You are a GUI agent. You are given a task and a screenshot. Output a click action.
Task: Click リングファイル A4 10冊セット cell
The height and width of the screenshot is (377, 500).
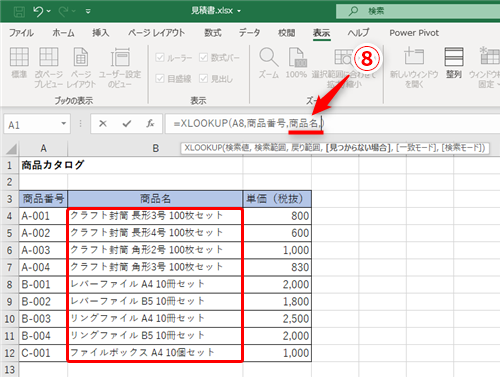155,319
